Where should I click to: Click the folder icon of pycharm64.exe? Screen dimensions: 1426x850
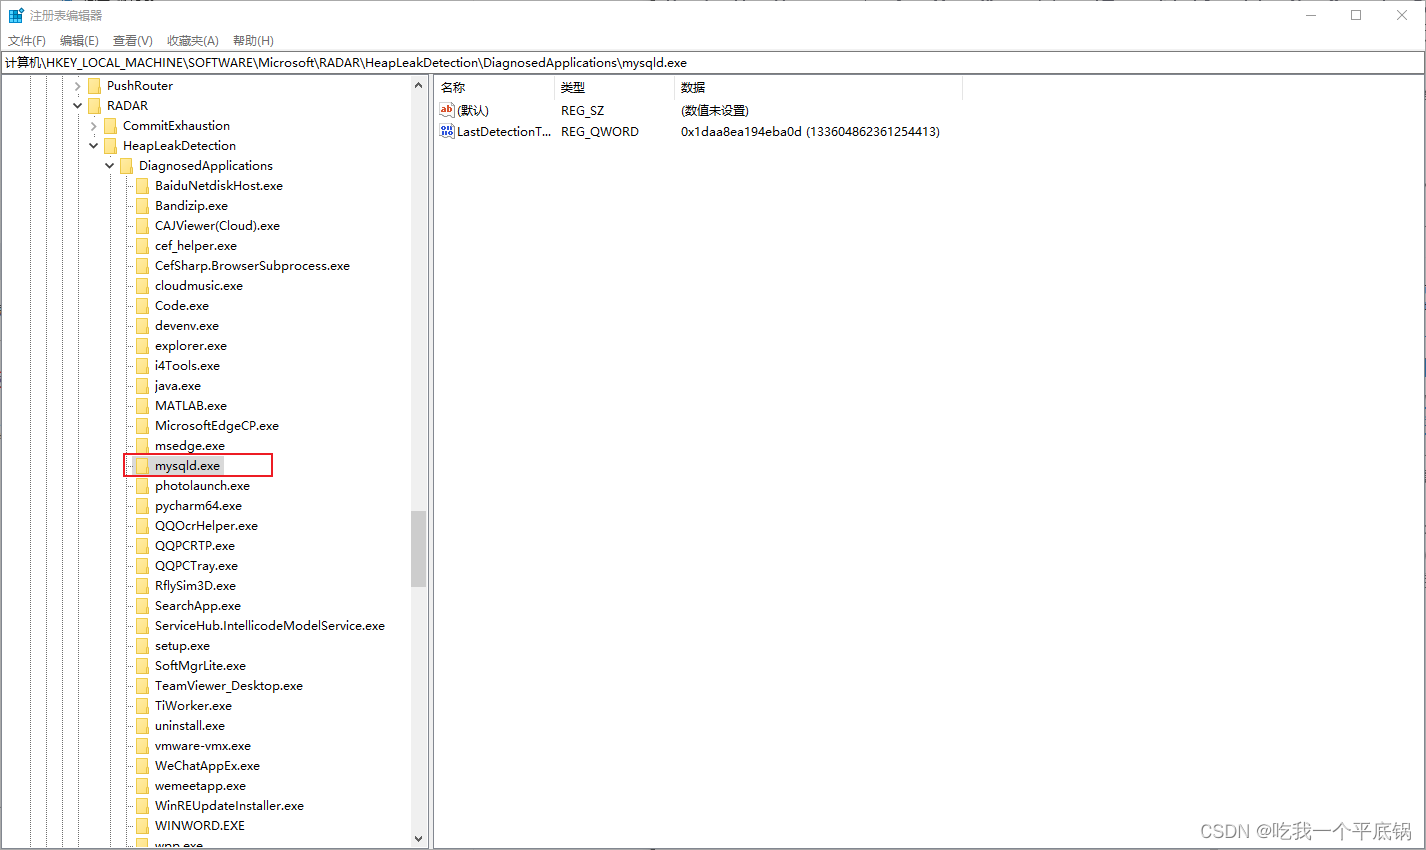[143, 506]
